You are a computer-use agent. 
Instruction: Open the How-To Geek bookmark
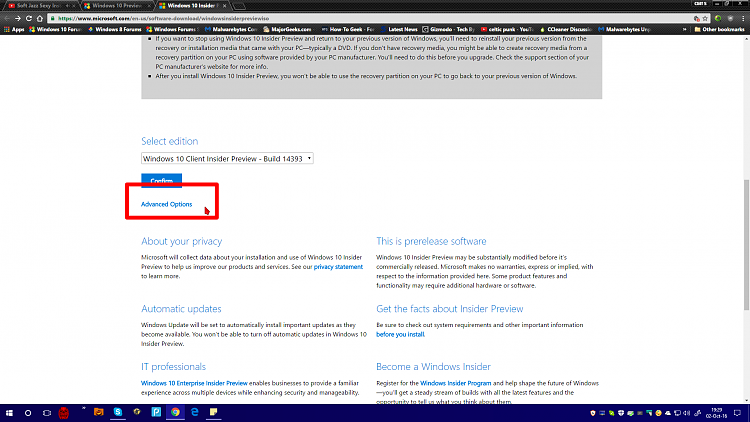[348, 29]
